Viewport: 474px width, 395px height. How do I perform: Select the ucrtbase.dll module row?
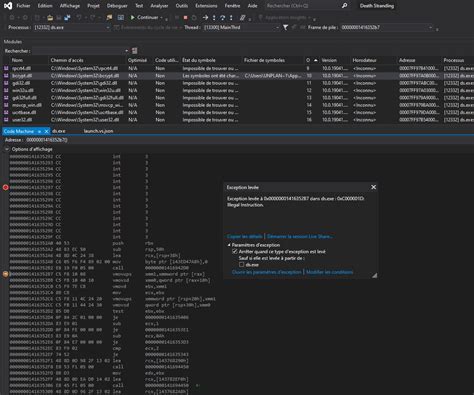(x=238, y=112)
